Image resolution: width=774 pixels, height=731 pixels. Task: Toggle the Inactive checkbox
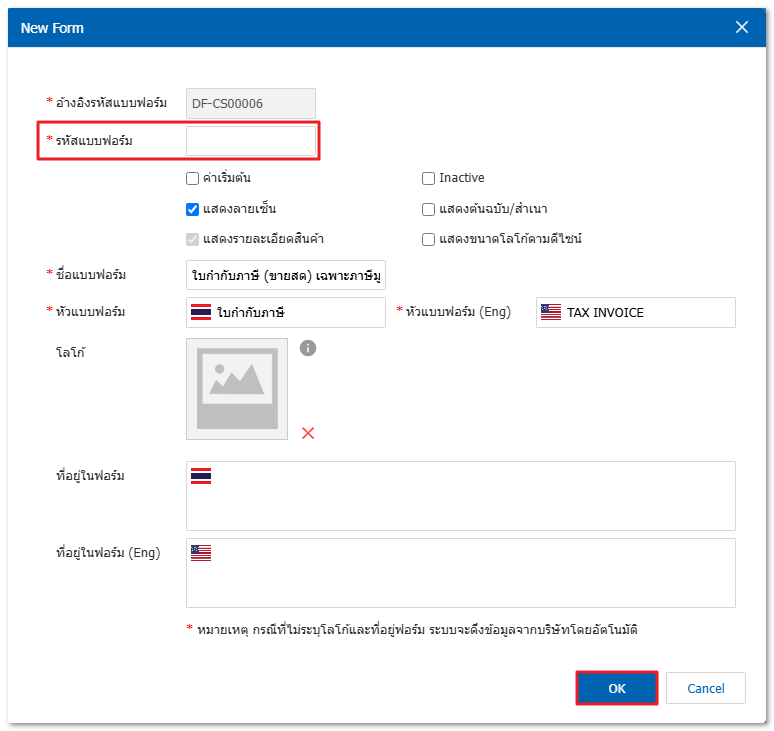tap(429, 178)
